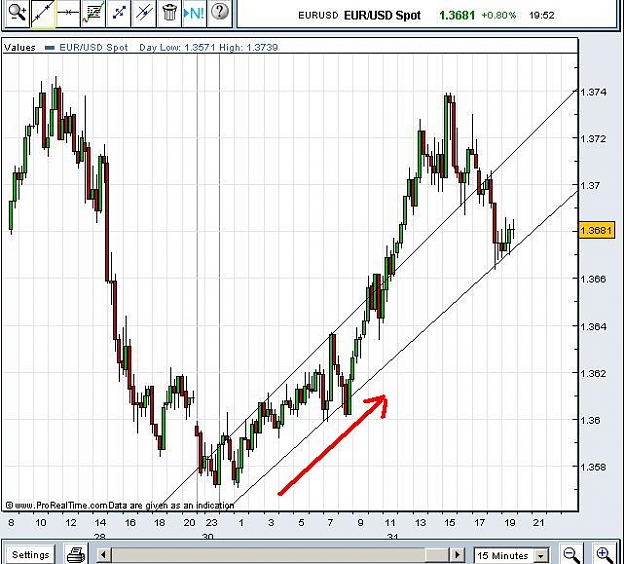Select the horizontal line tool

coord(68,13)
